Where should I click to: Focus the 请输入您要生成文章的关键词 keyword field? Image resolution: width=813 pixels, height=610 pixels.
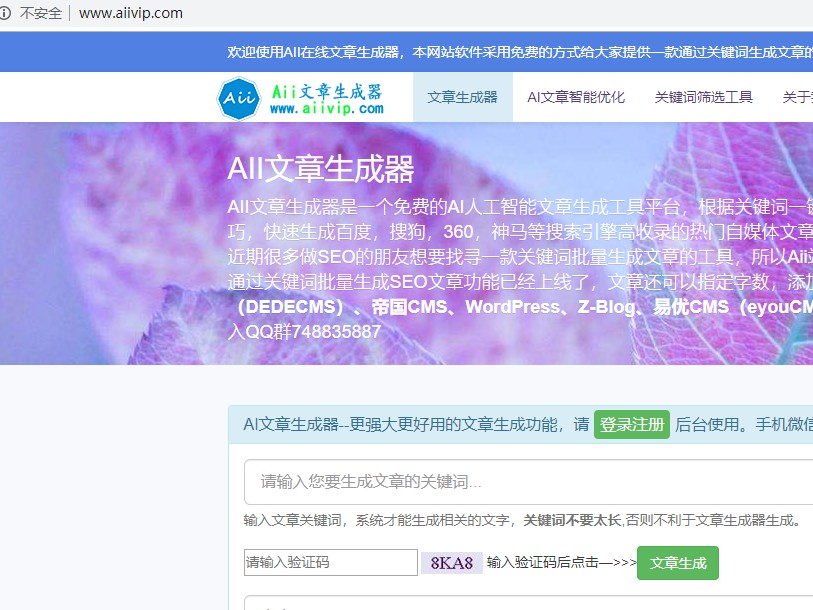(x=528, y=482)
